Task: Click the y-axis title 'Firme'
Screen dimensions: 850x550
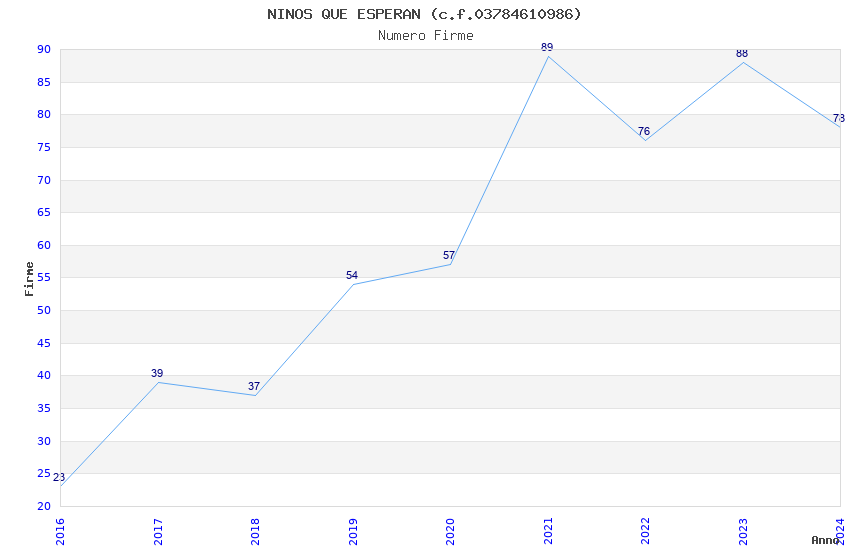Action: pyautogui.click(x=29, y=279)
